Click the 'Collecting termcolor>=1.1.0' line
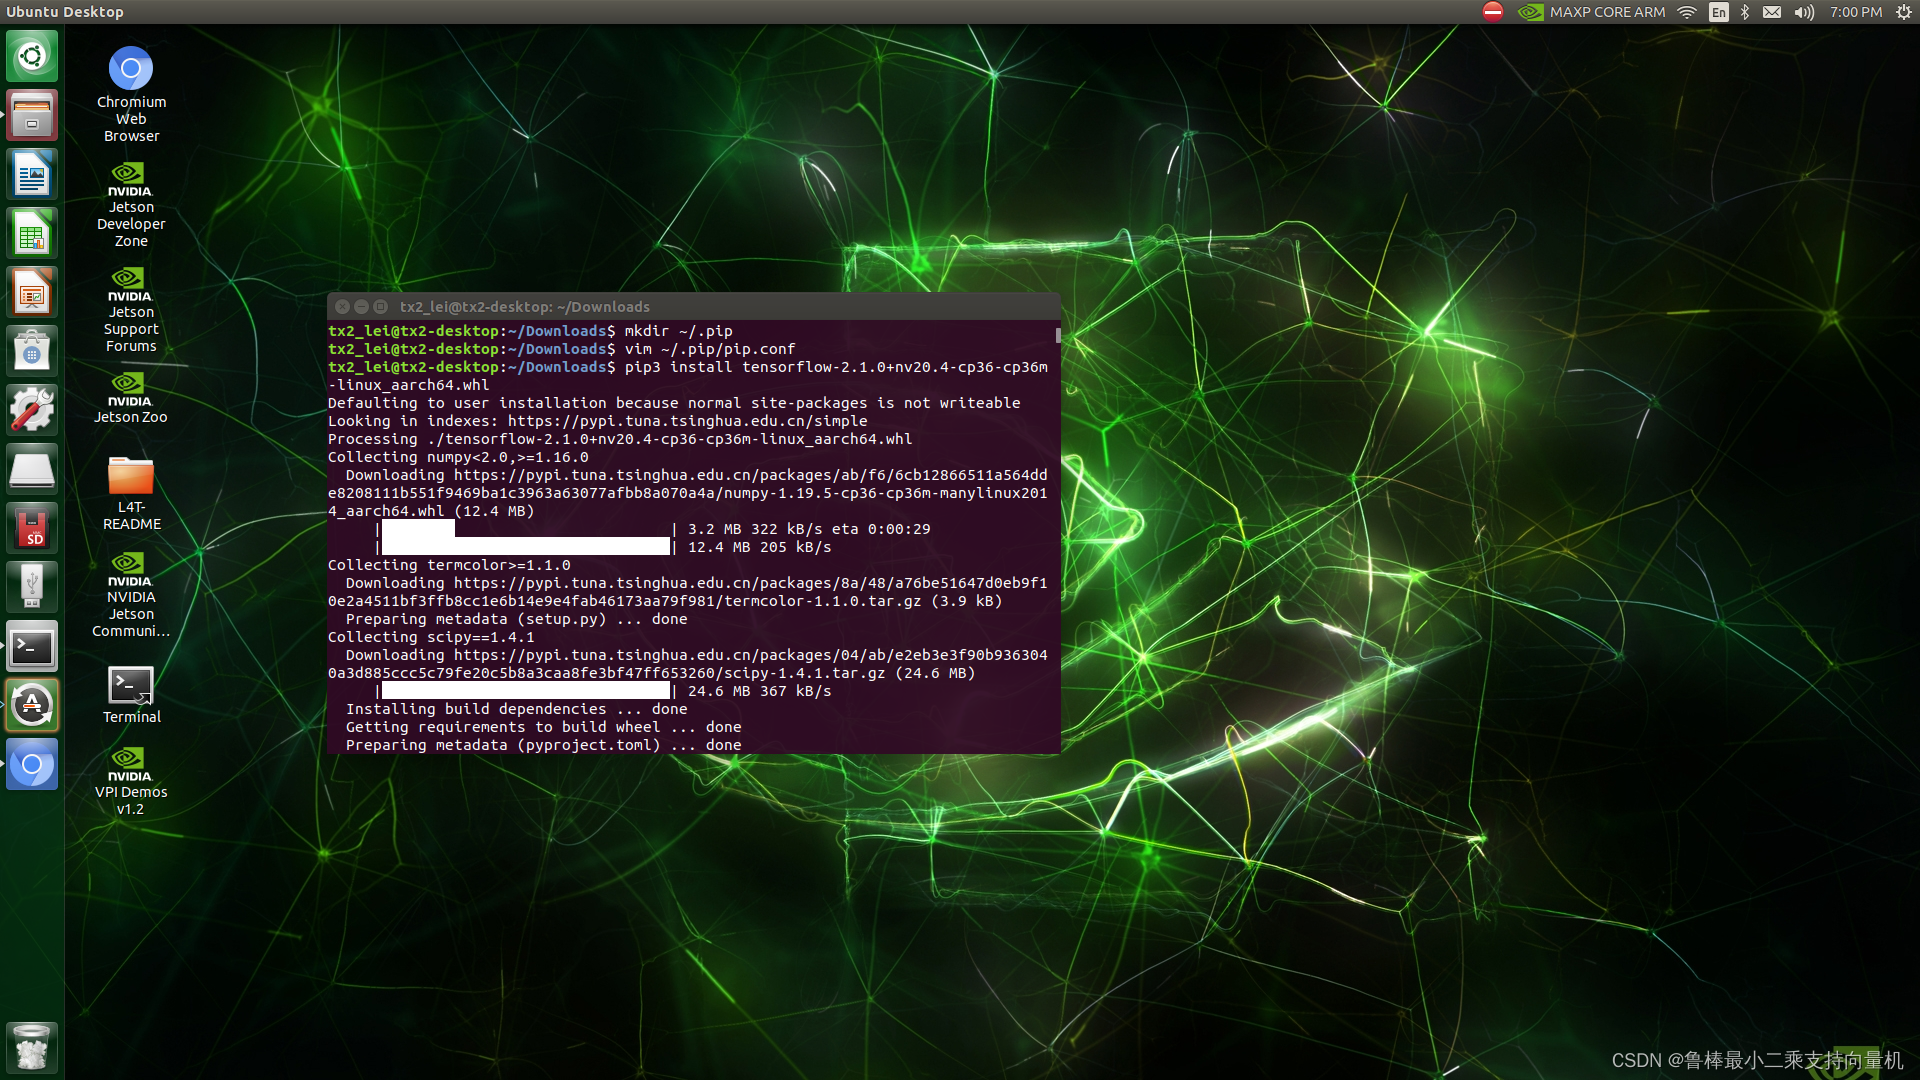This screenshot has width=1920, height=1080. 449,565
